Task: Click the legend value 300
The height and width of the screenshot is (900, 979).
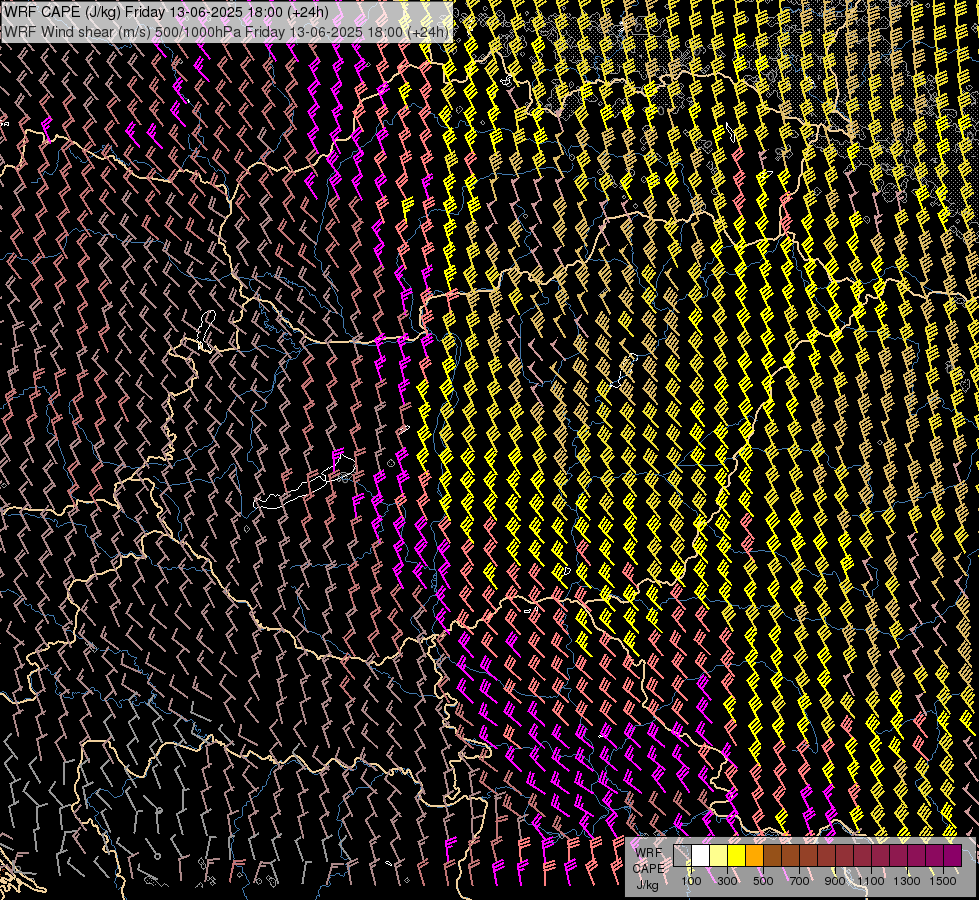Action: point(727,881)
